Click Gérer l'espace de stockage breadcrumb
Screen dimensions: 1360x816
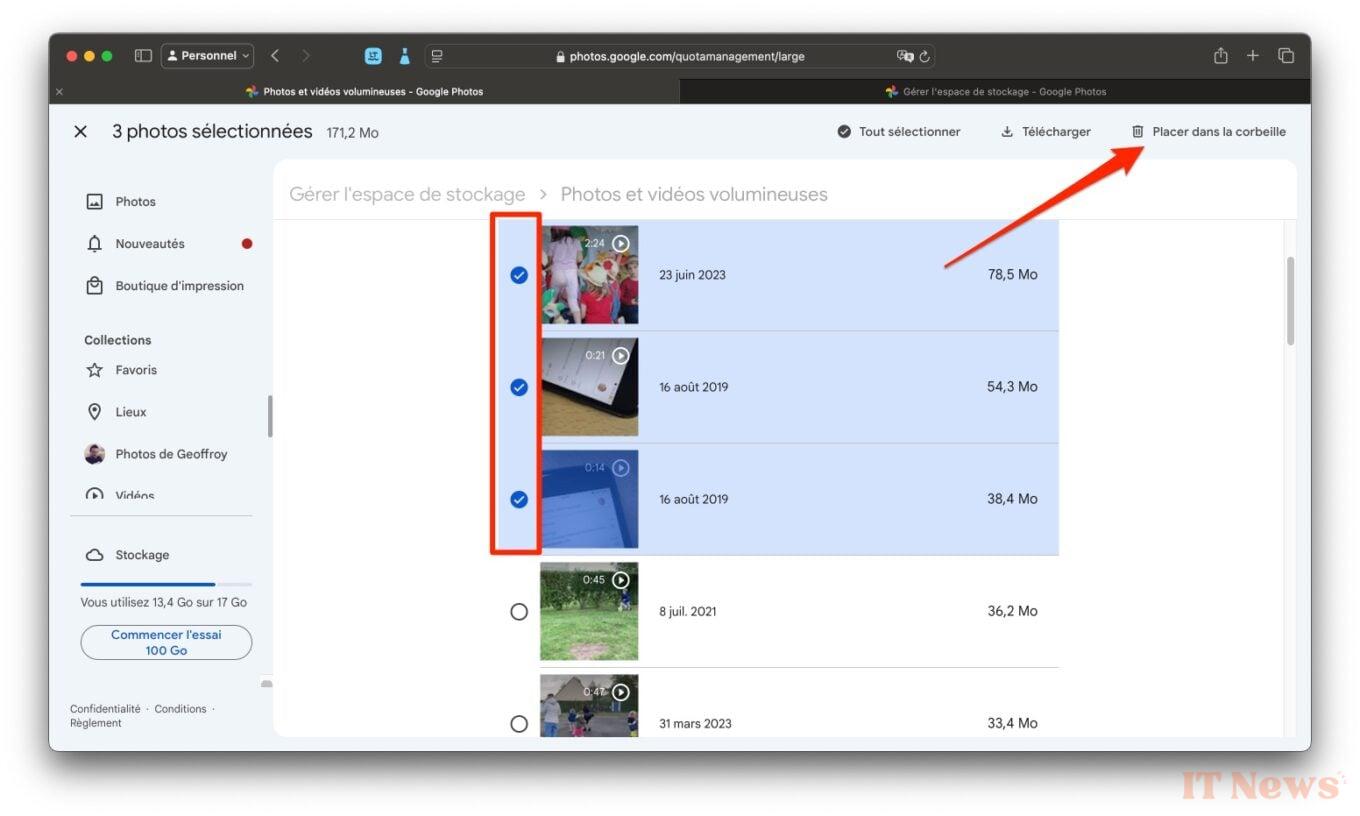[407, 194]
